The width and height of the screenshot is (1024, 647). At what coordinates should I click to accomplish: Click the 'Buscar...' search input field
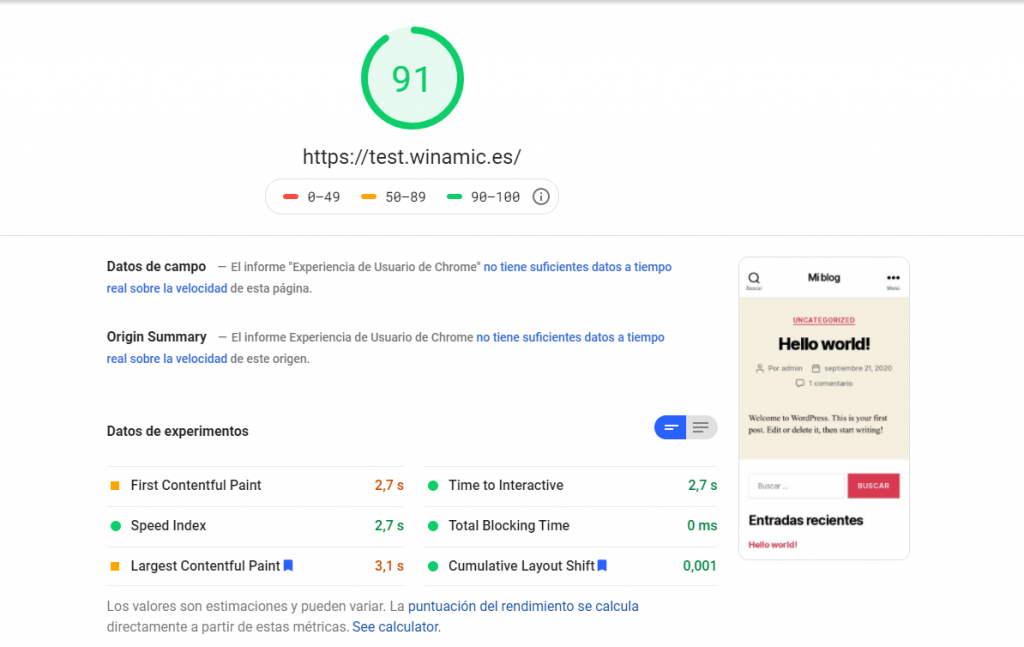[x=797, y=485]
